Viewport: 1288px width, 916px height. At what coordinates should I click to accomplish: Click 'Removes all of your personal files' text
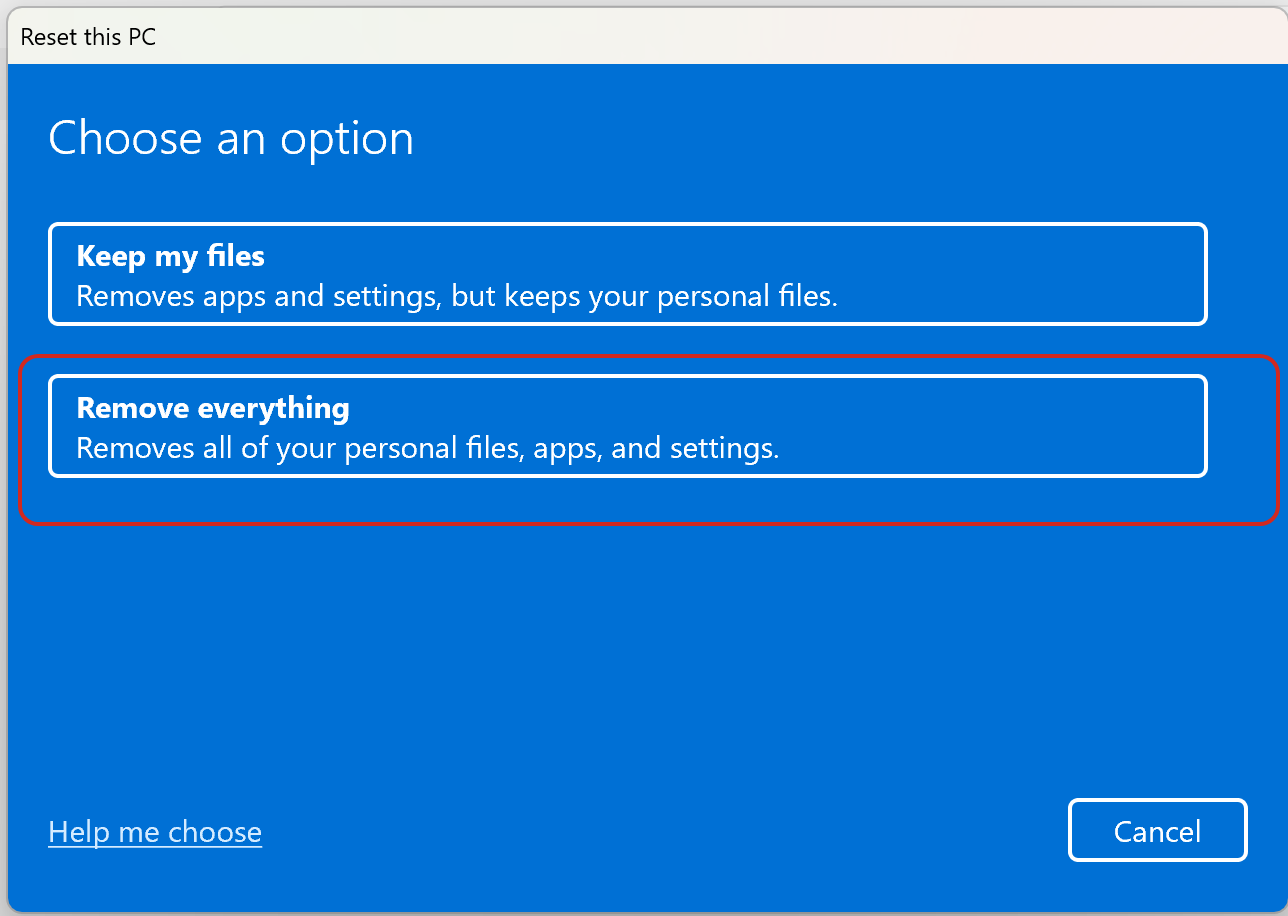pyautogui.click(x=300, y=448)
